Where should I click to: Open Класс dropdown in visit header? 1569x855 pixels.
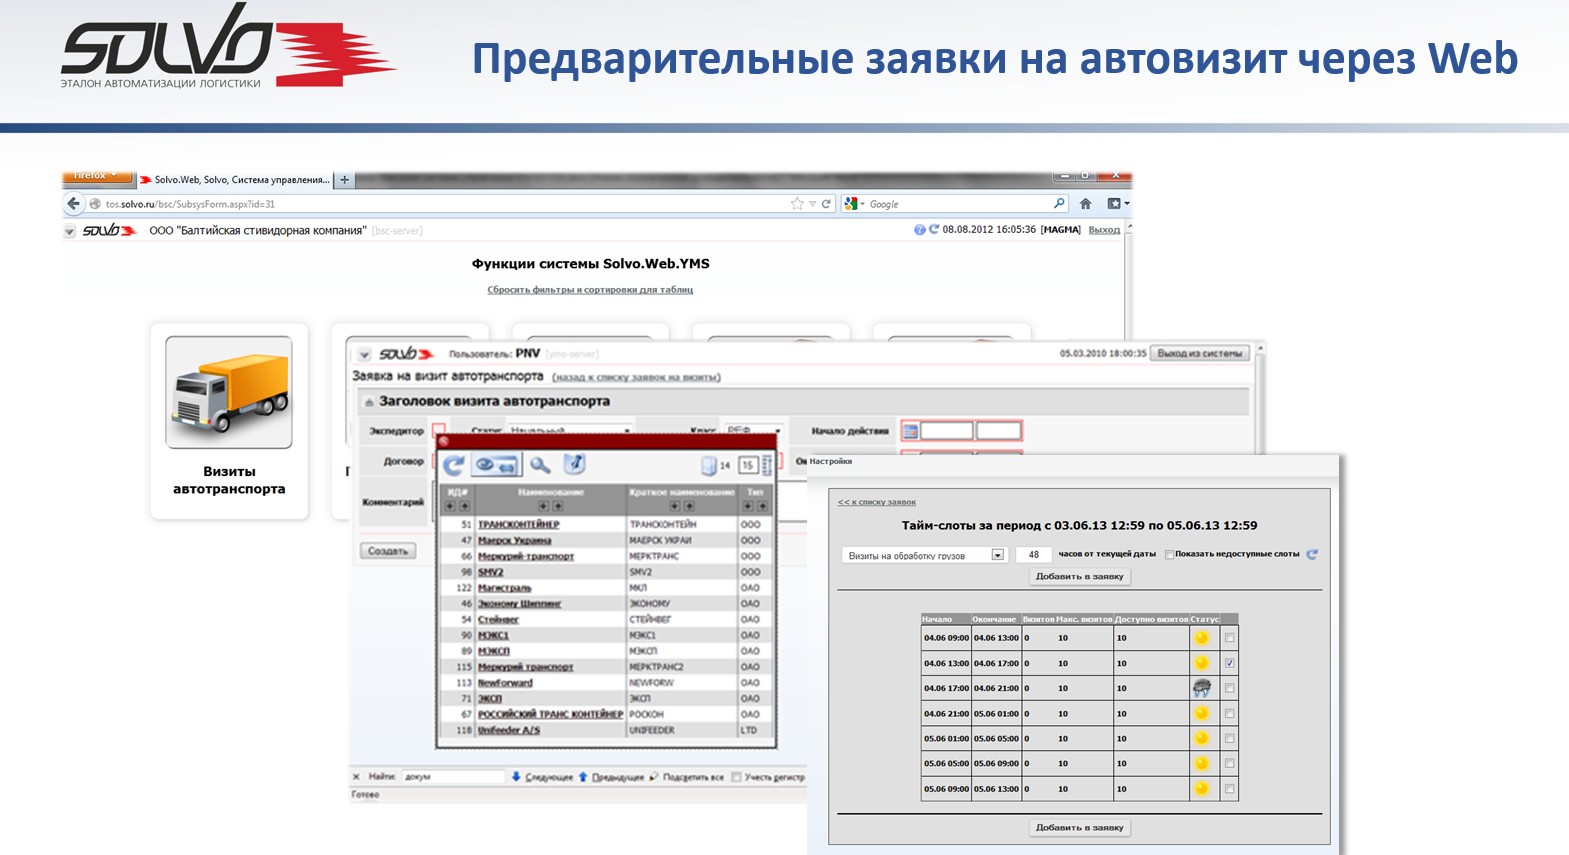pyautogui.click(x=753, y=430)
